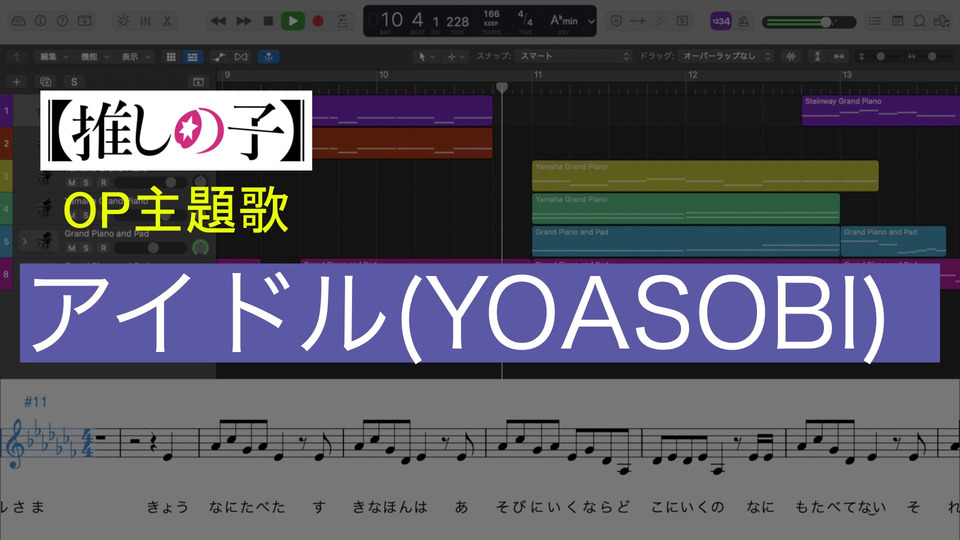Open the Loop Browser icon
Screen dimensions: 960x540
click(x=920, y=21)
